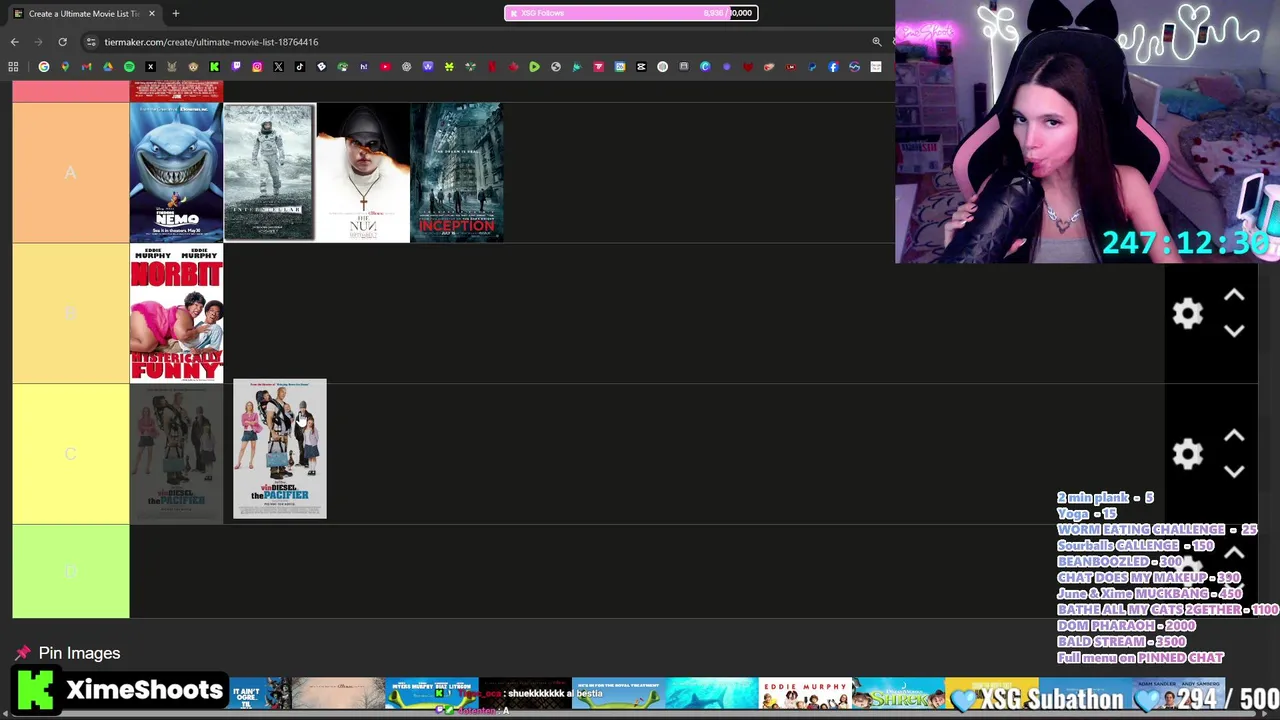Open the Instagram bookmark icon
1280x720 pixels.
(x=257, y=67)
